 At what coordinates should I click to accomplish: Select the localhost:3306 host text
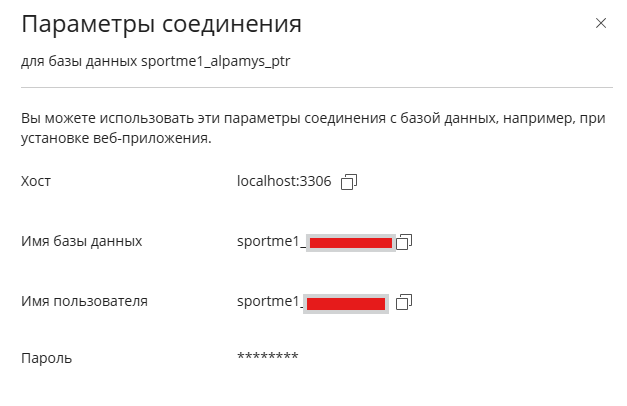coord(284,182)
